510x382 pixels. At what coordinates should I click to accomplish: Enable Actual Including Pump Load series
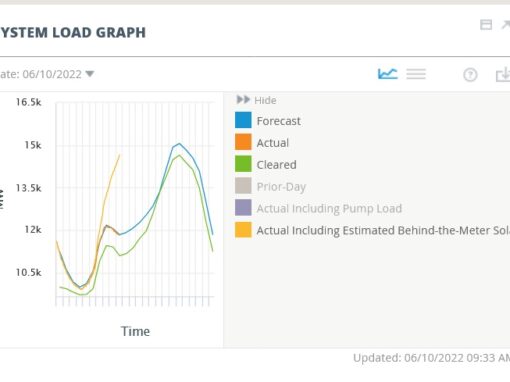coord(329,208)
